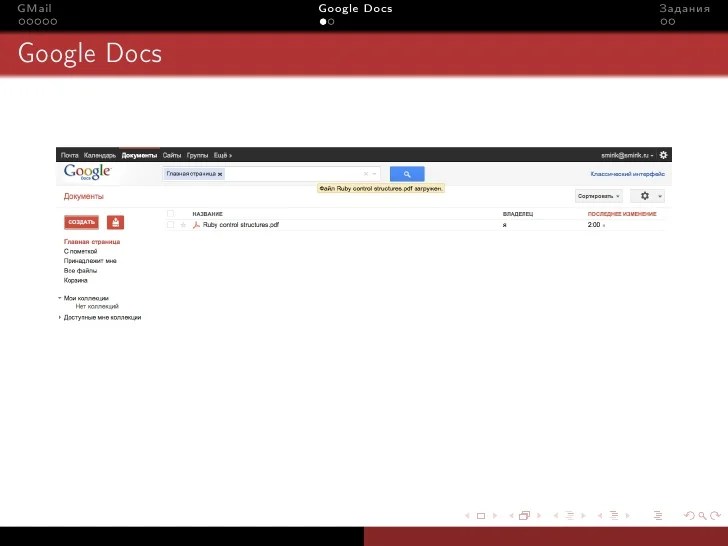The width and height of the screenshot is (728, 546).
Task: Click the settings gear next to Сортировать
Action: coord(645,196)
